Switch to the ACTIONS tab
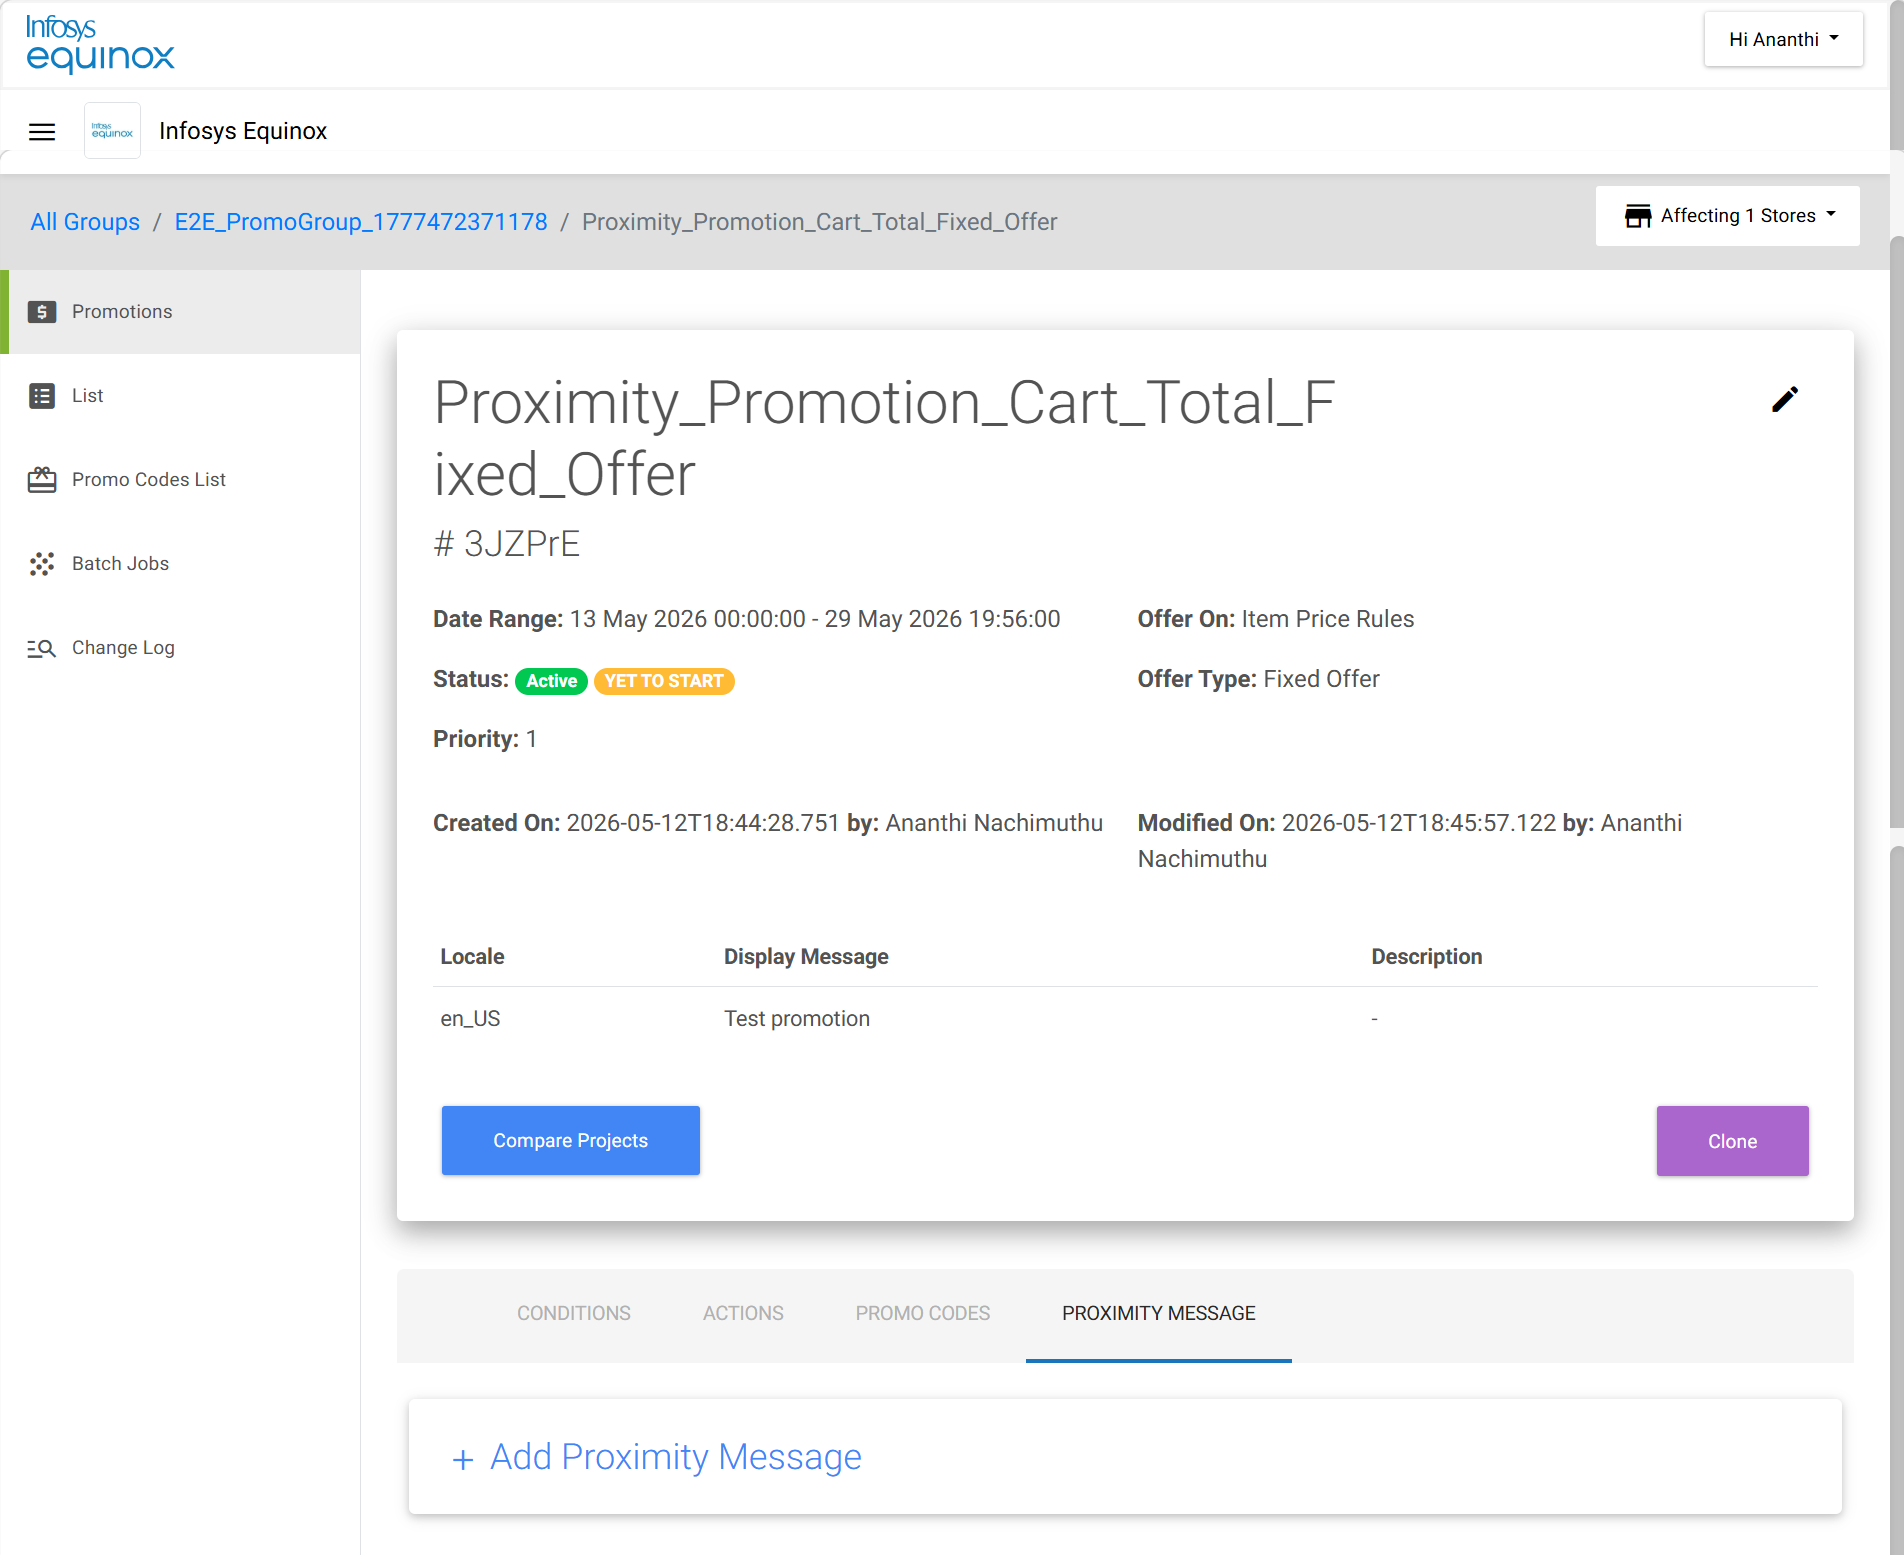The height and width of the screenshot is (1555, 1904). [x=743, y=1314]
